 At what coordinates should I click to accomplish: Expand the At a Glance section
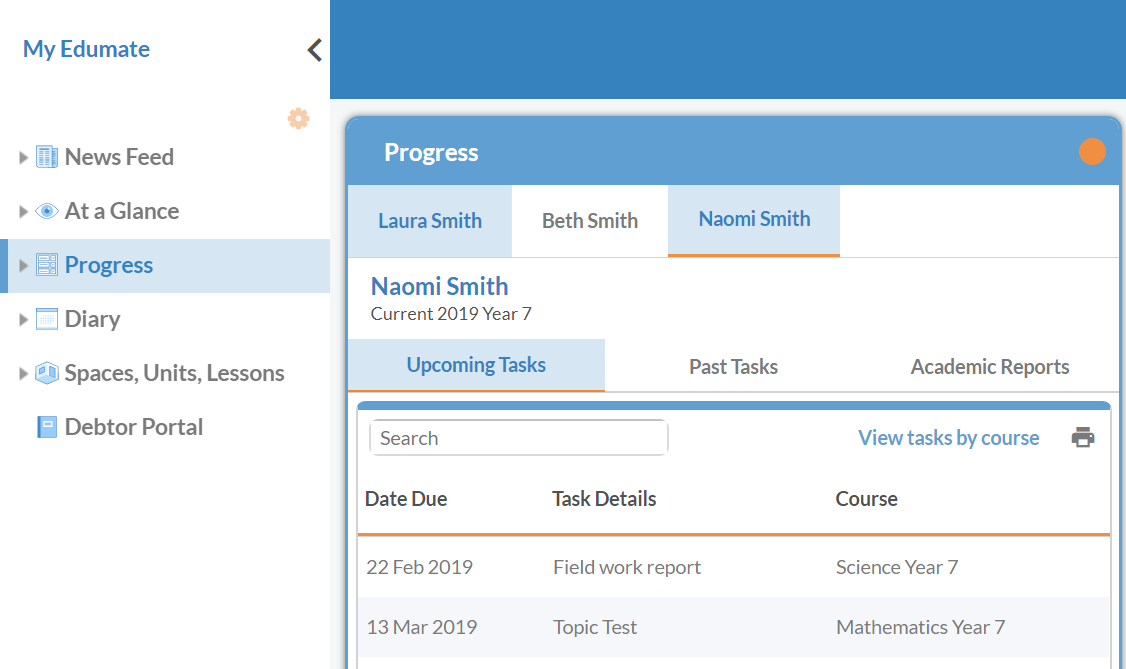22,211
